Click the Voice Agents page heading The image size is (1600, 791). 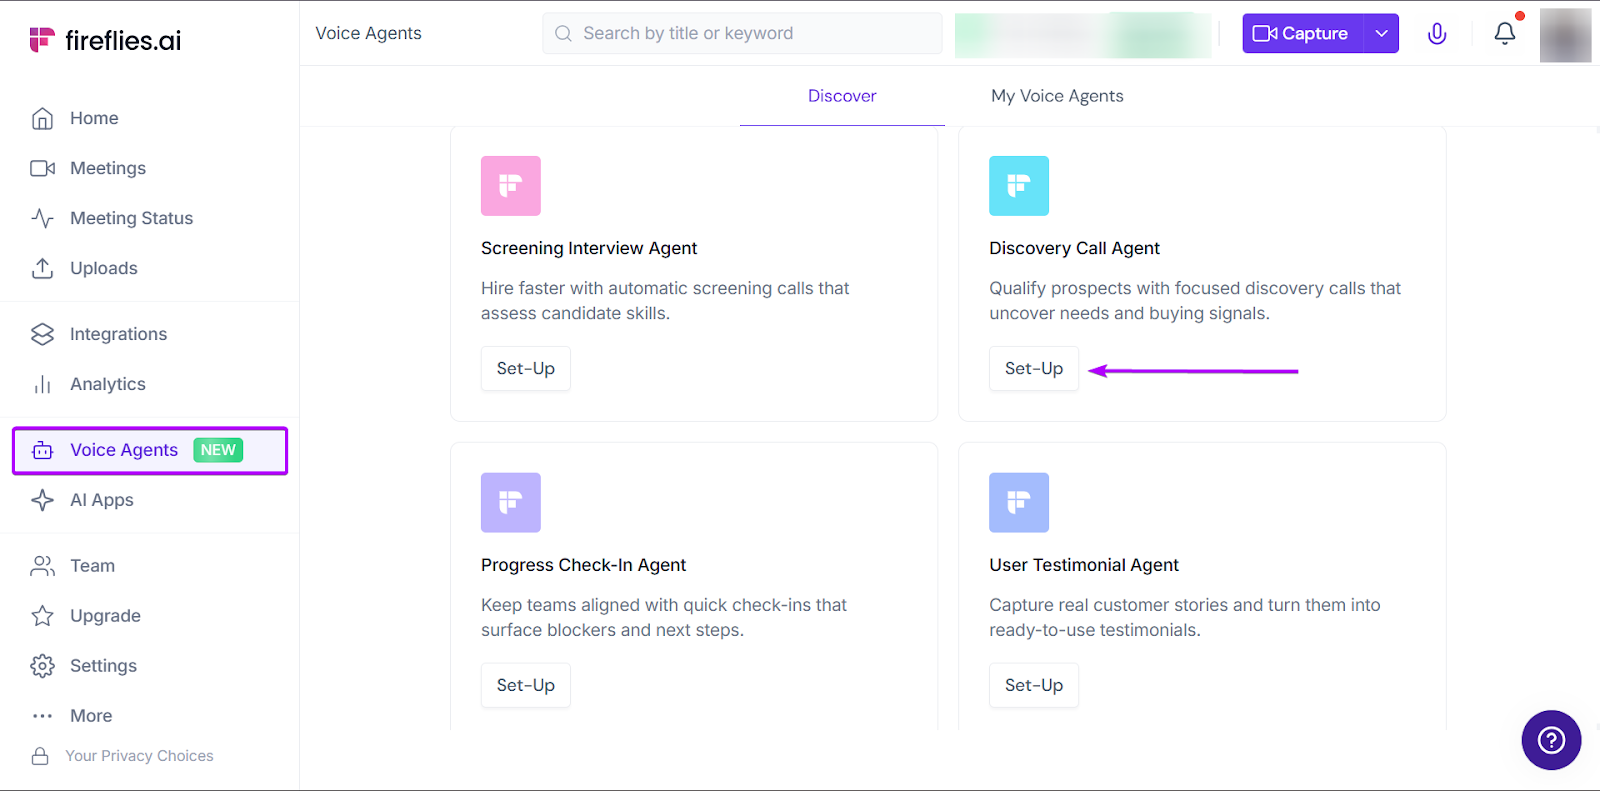(368, 33)
